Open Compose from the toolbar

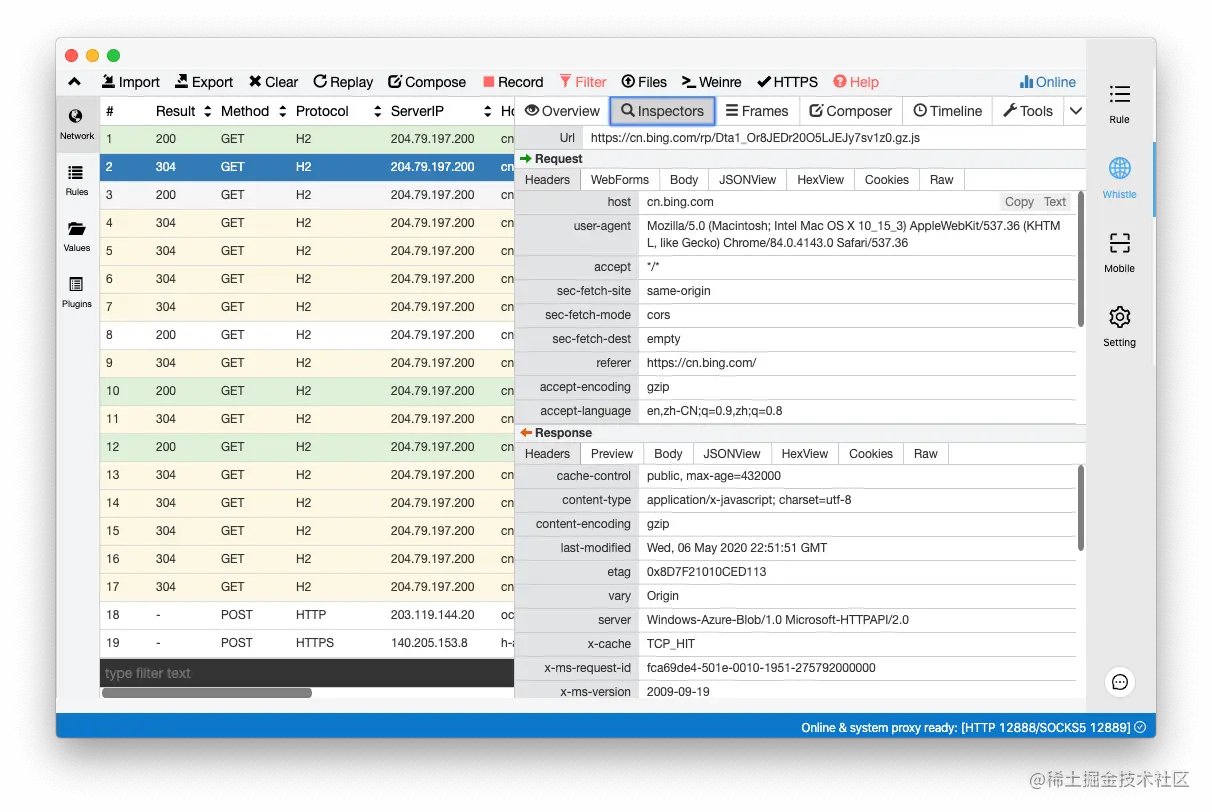pyautogui.click(x=427, y=82)
